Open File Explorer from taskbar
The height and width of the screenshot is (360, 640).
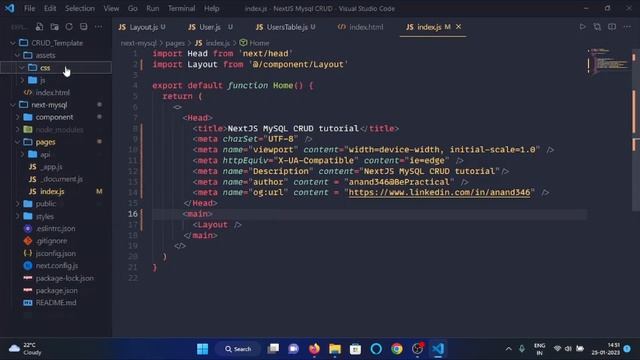coord(335,349)
